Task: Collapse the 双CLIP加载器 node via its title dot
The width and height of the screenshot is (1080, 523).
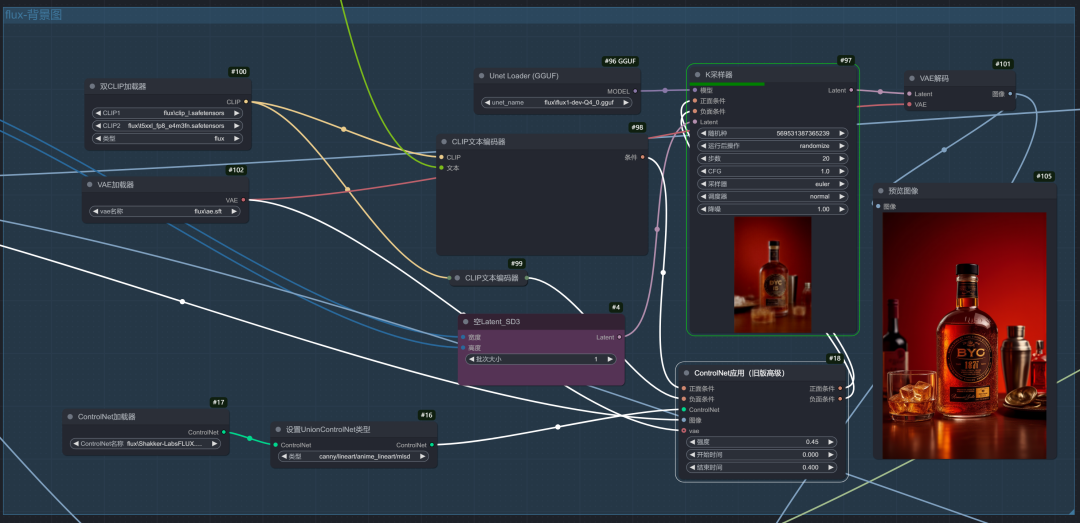Action: point(92,86)
